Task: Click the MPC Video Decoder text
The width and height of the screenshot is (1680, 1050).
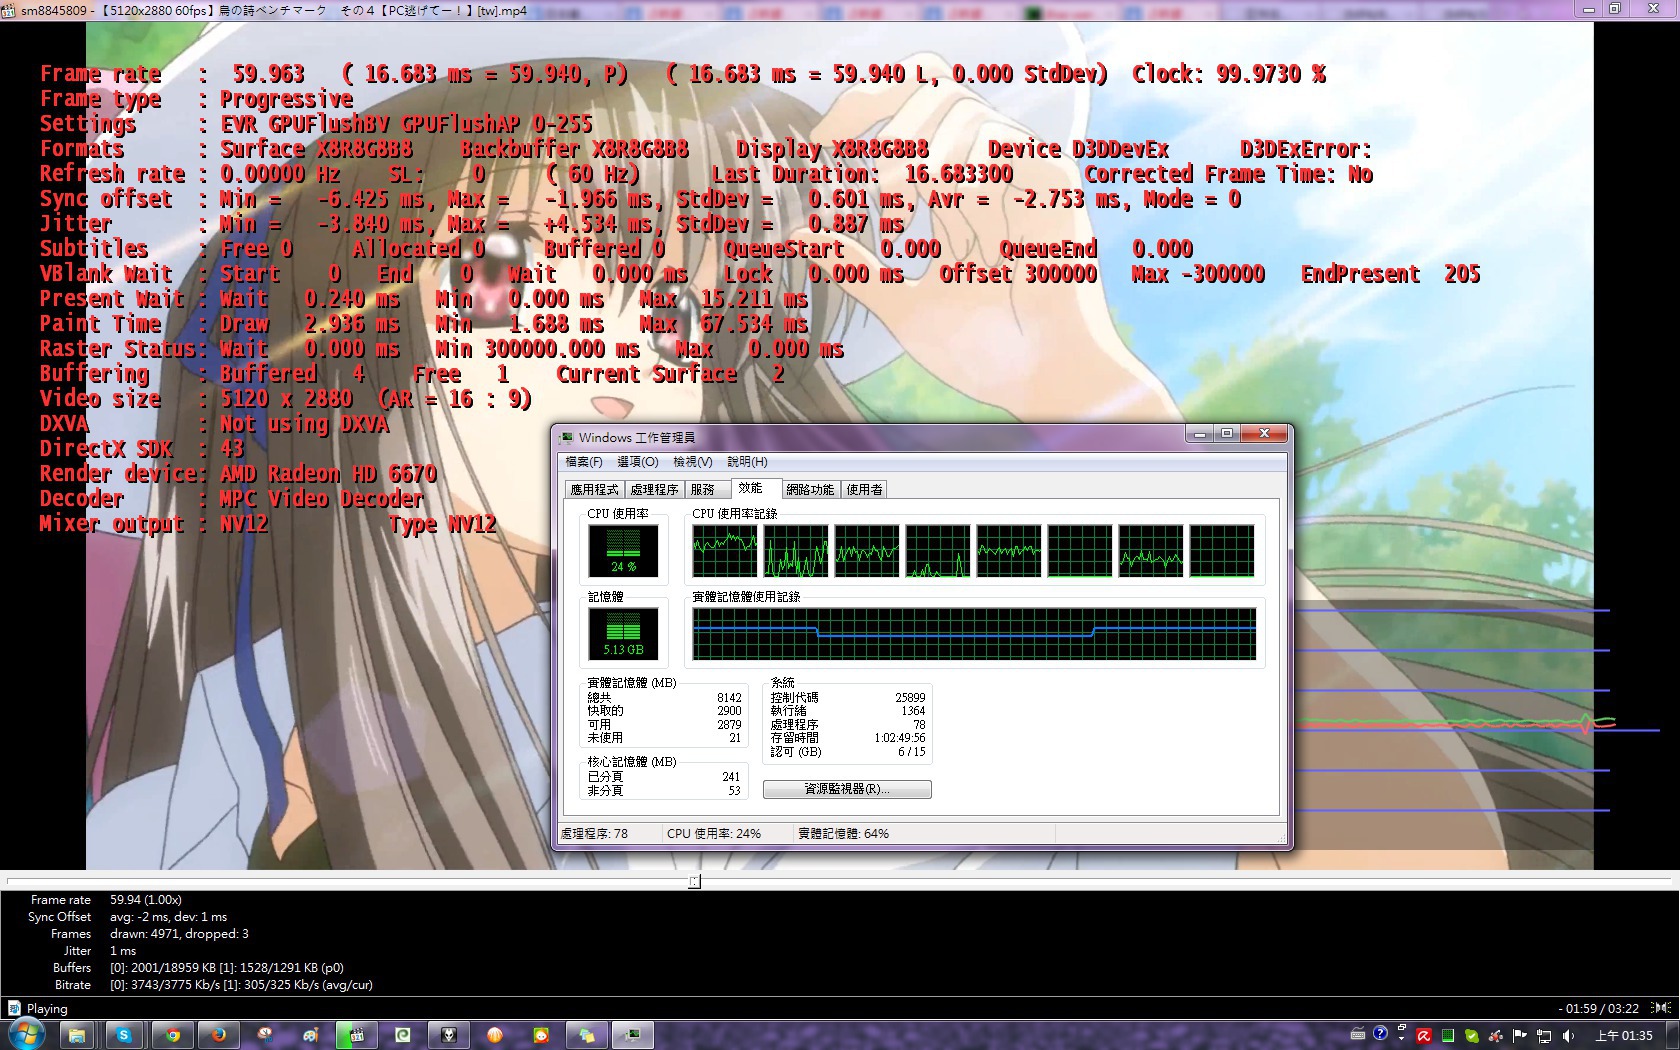Action: point(322,499)
